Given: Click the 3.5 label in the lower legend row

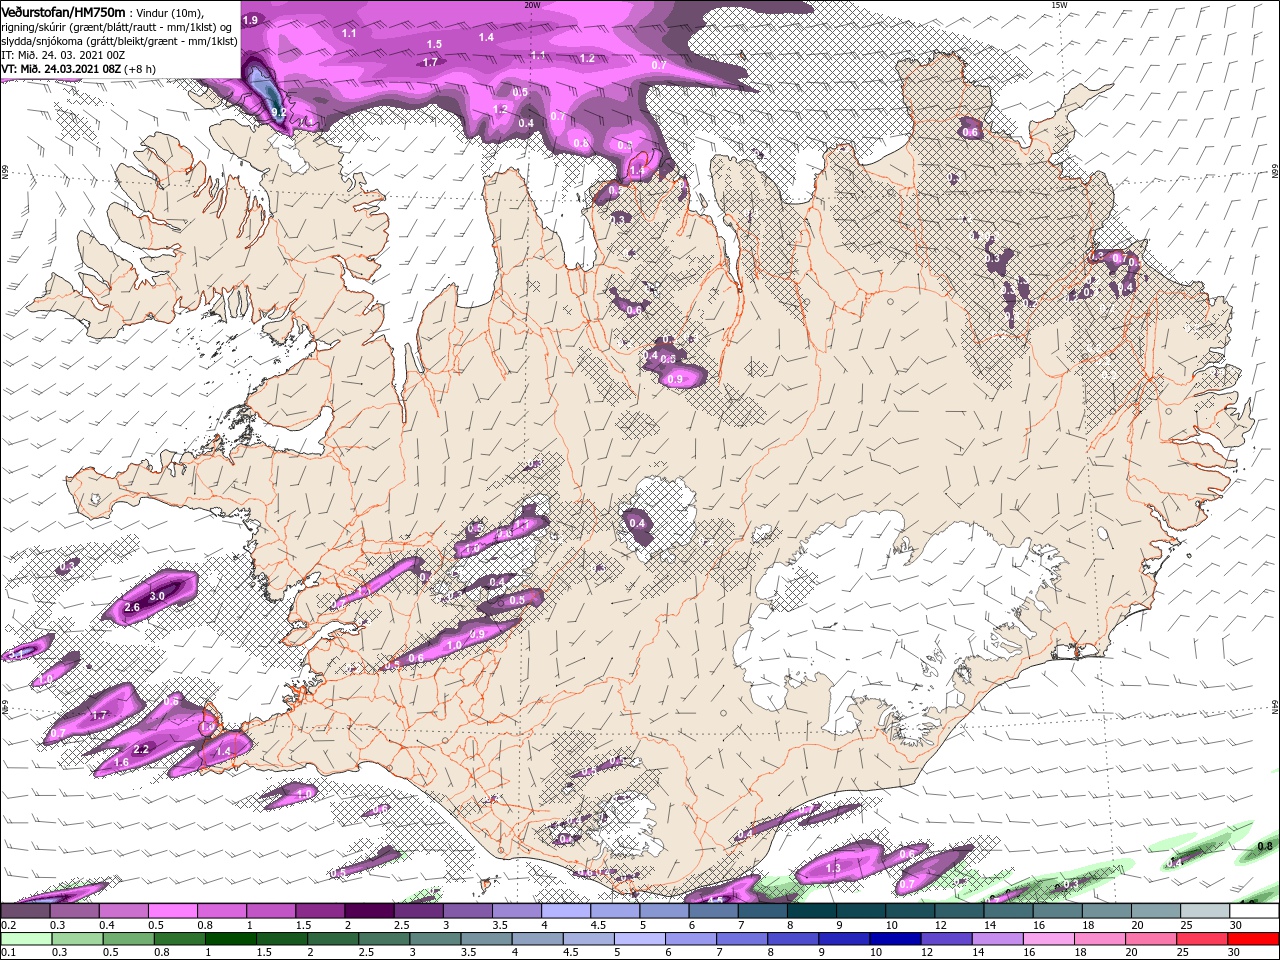Looking at the screenshot, I should [467, 953].
